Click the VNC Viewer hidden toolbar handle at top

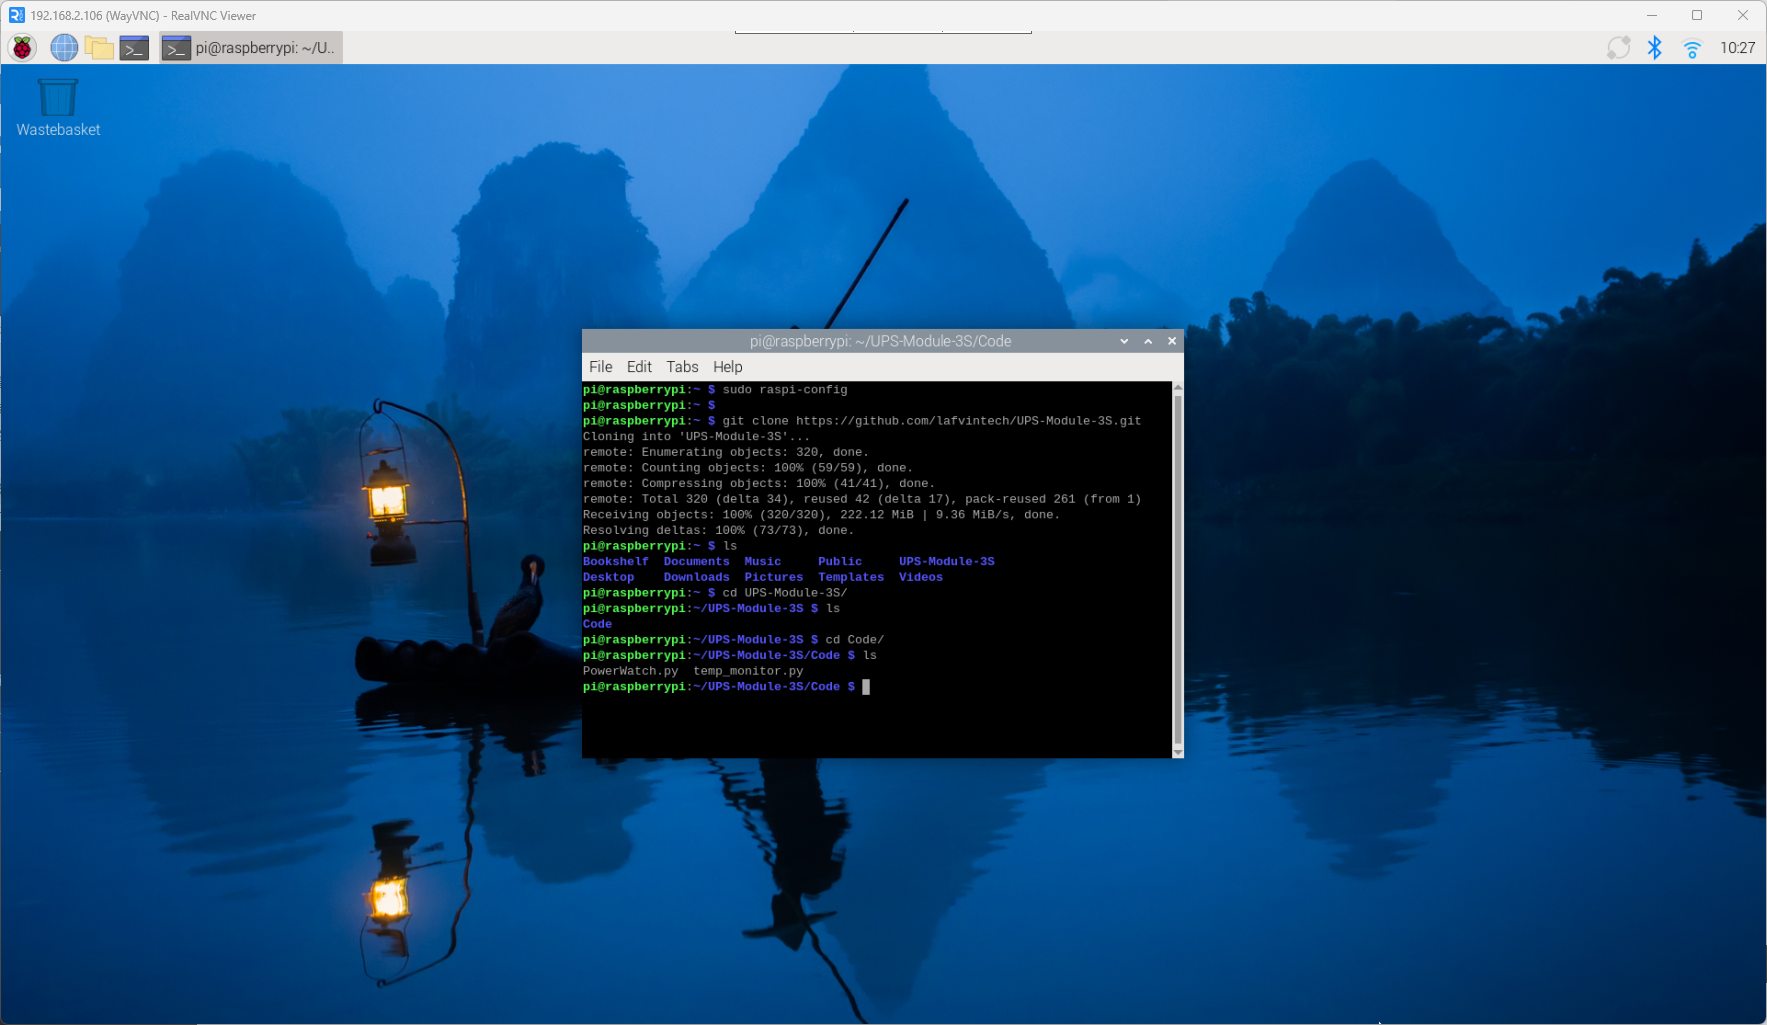point(883,32)
